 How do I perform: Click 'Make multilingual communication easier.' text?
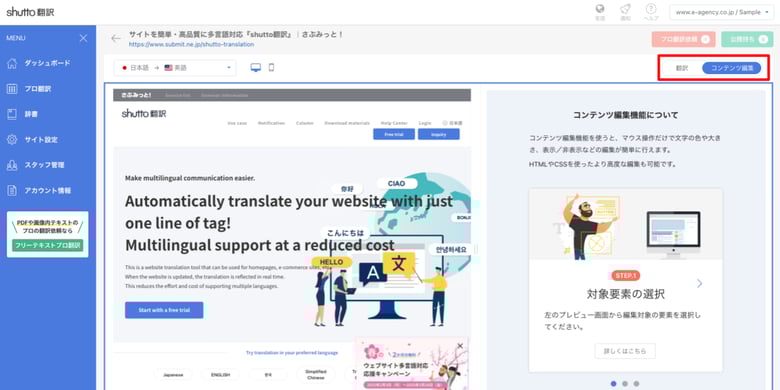(190, 178)
